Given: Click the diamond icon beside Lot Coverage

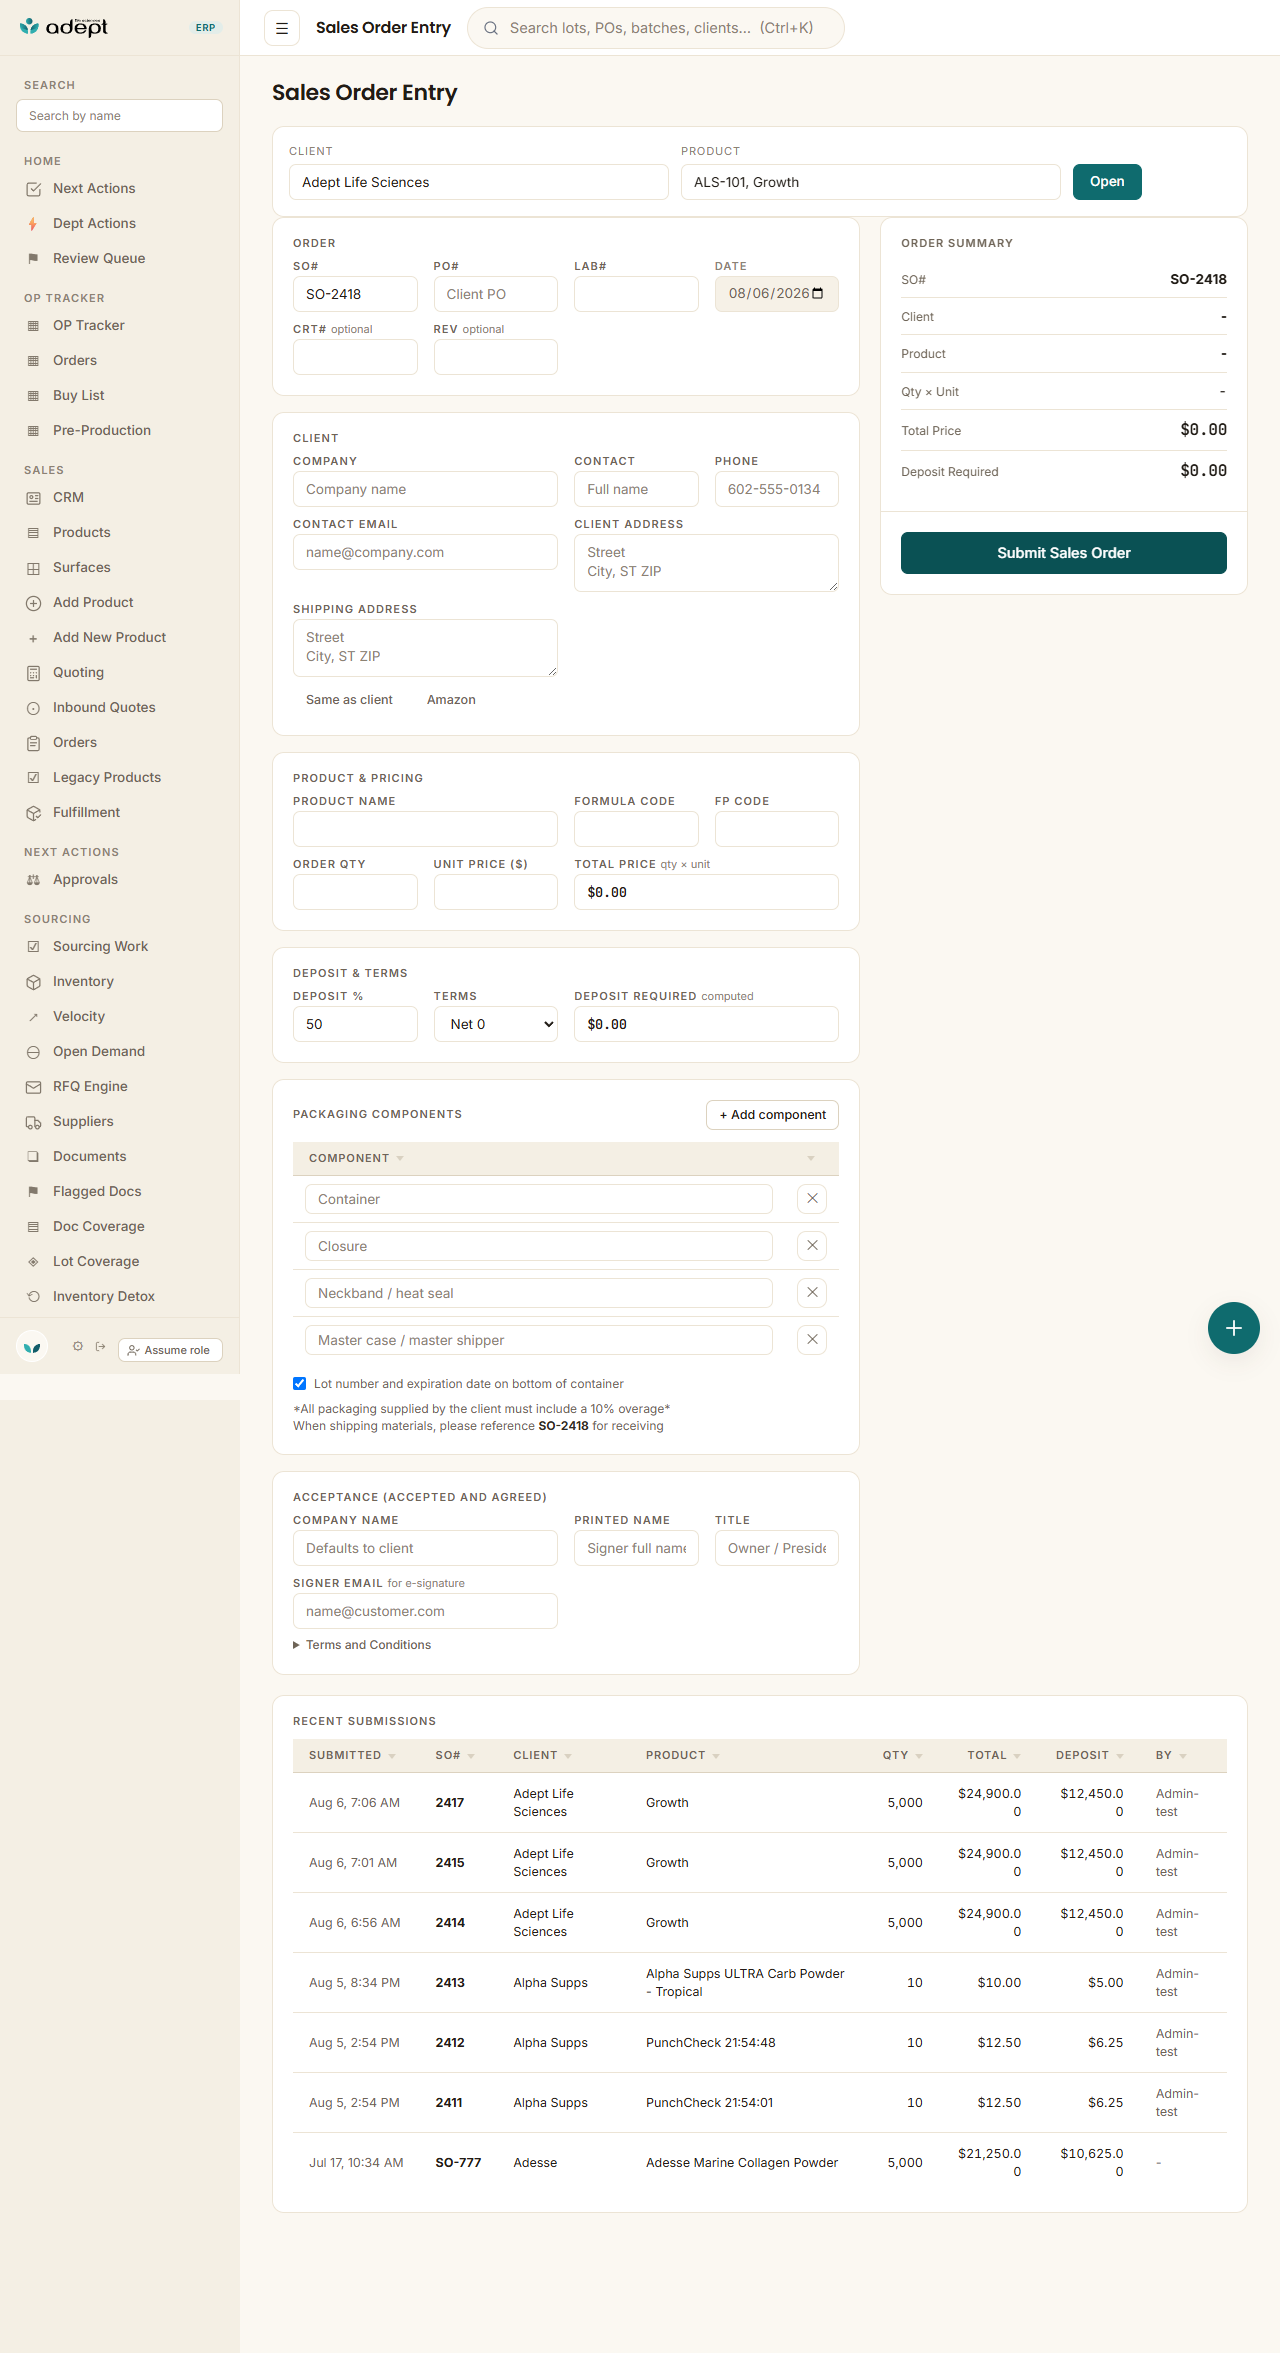Looking at the screenshot, I should coord(33,1262).
